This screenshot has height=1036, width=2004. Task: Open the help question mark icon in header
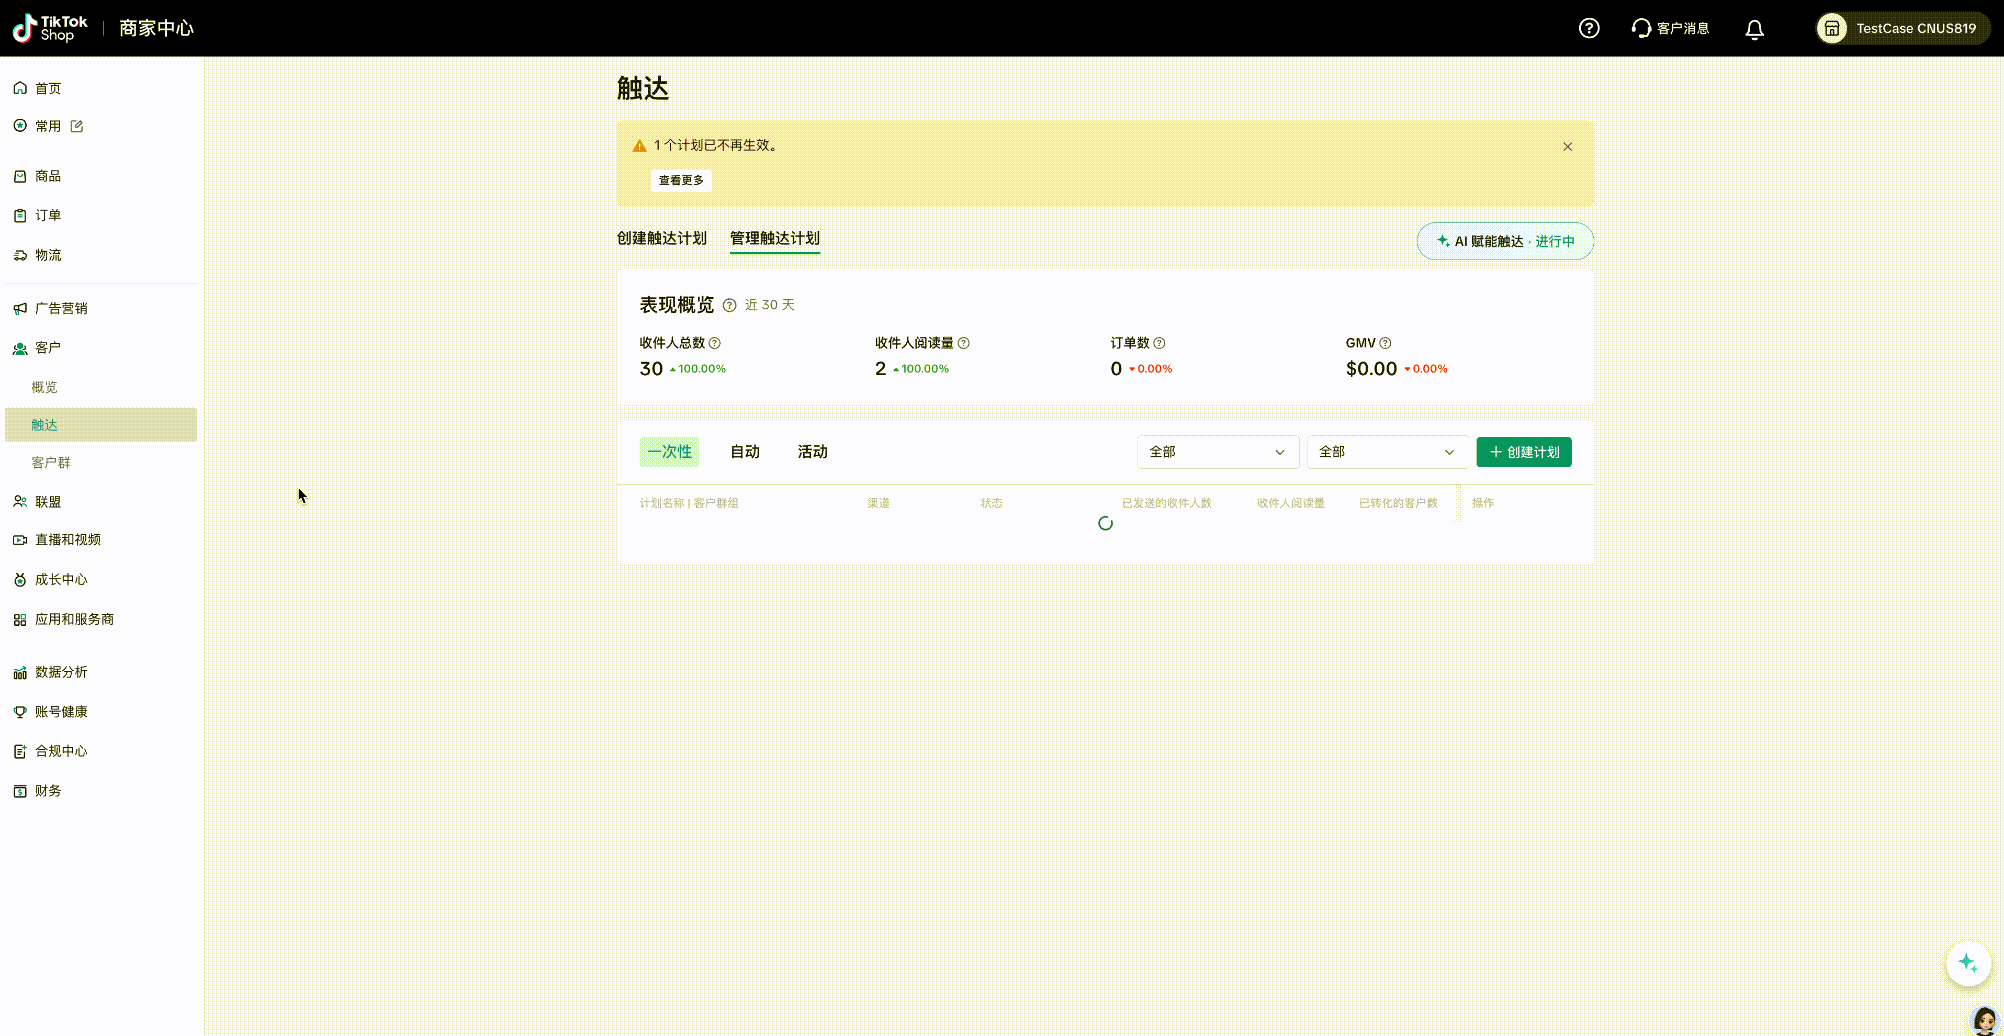(x=1589, y=28)
